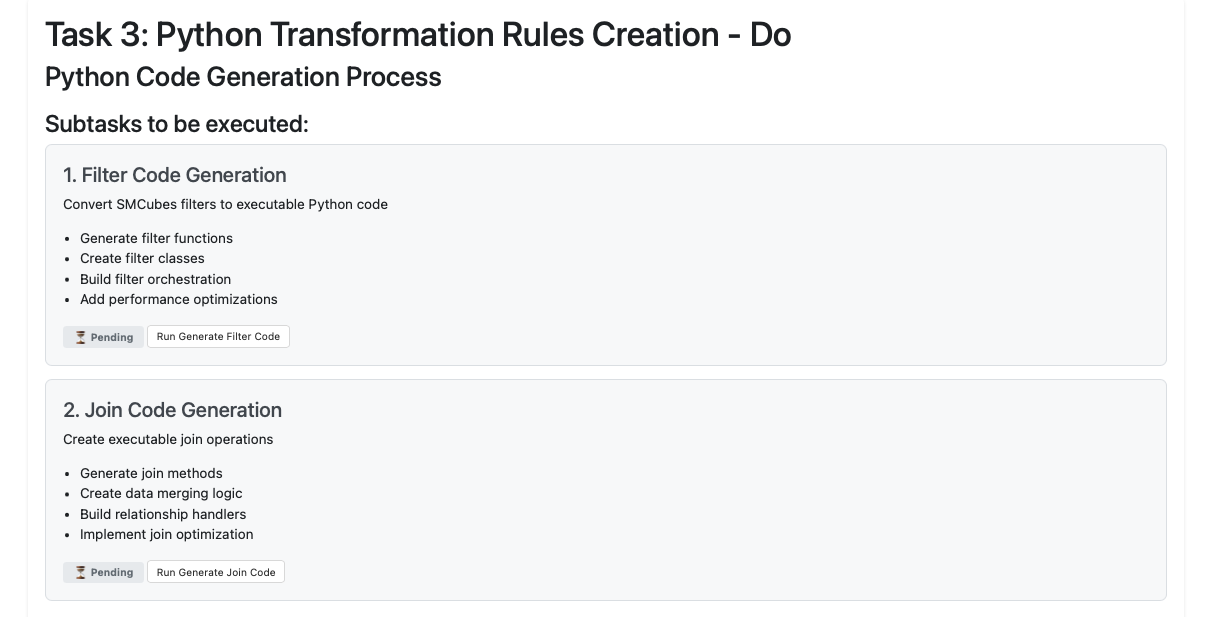Click the 'Implement join optimization' bullet item

(x=166, y=534)
